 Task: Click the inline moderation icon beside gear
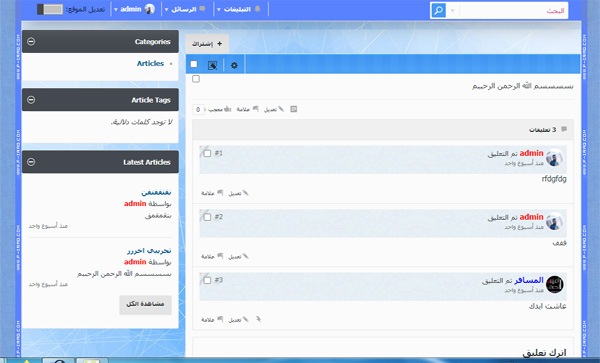[212, 65]
